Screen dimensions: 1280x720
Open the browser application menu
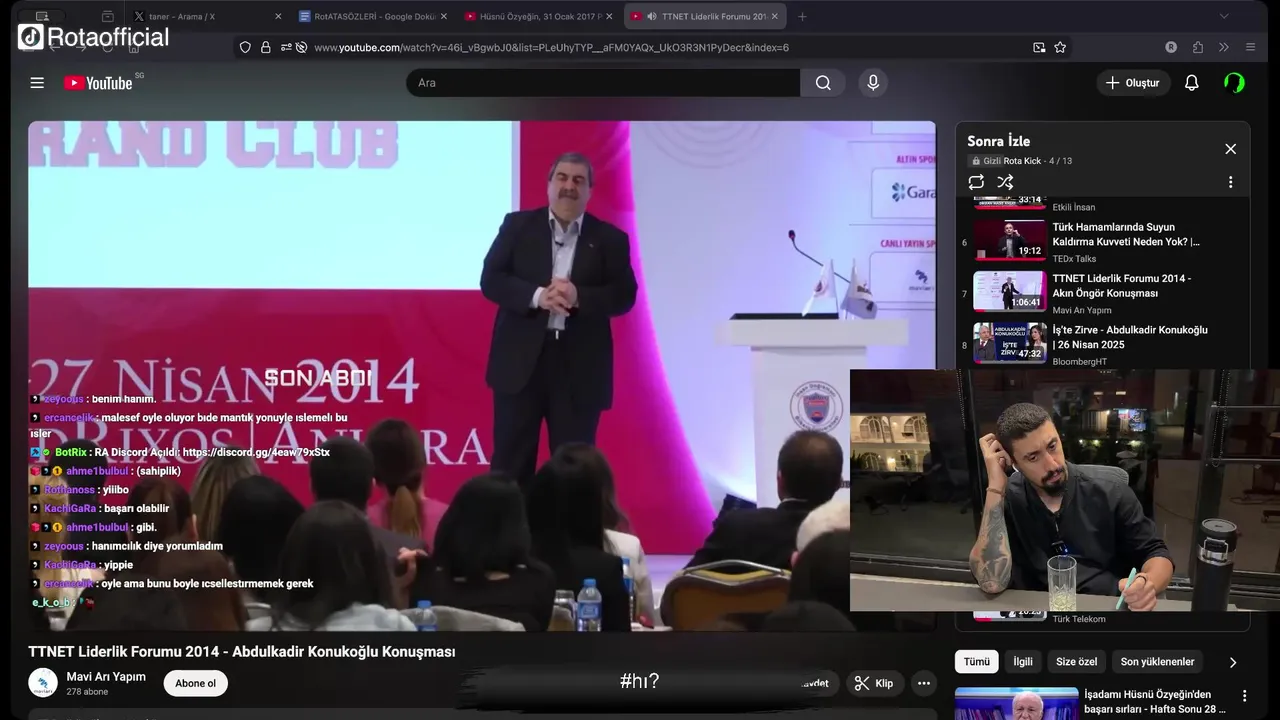1250,47
